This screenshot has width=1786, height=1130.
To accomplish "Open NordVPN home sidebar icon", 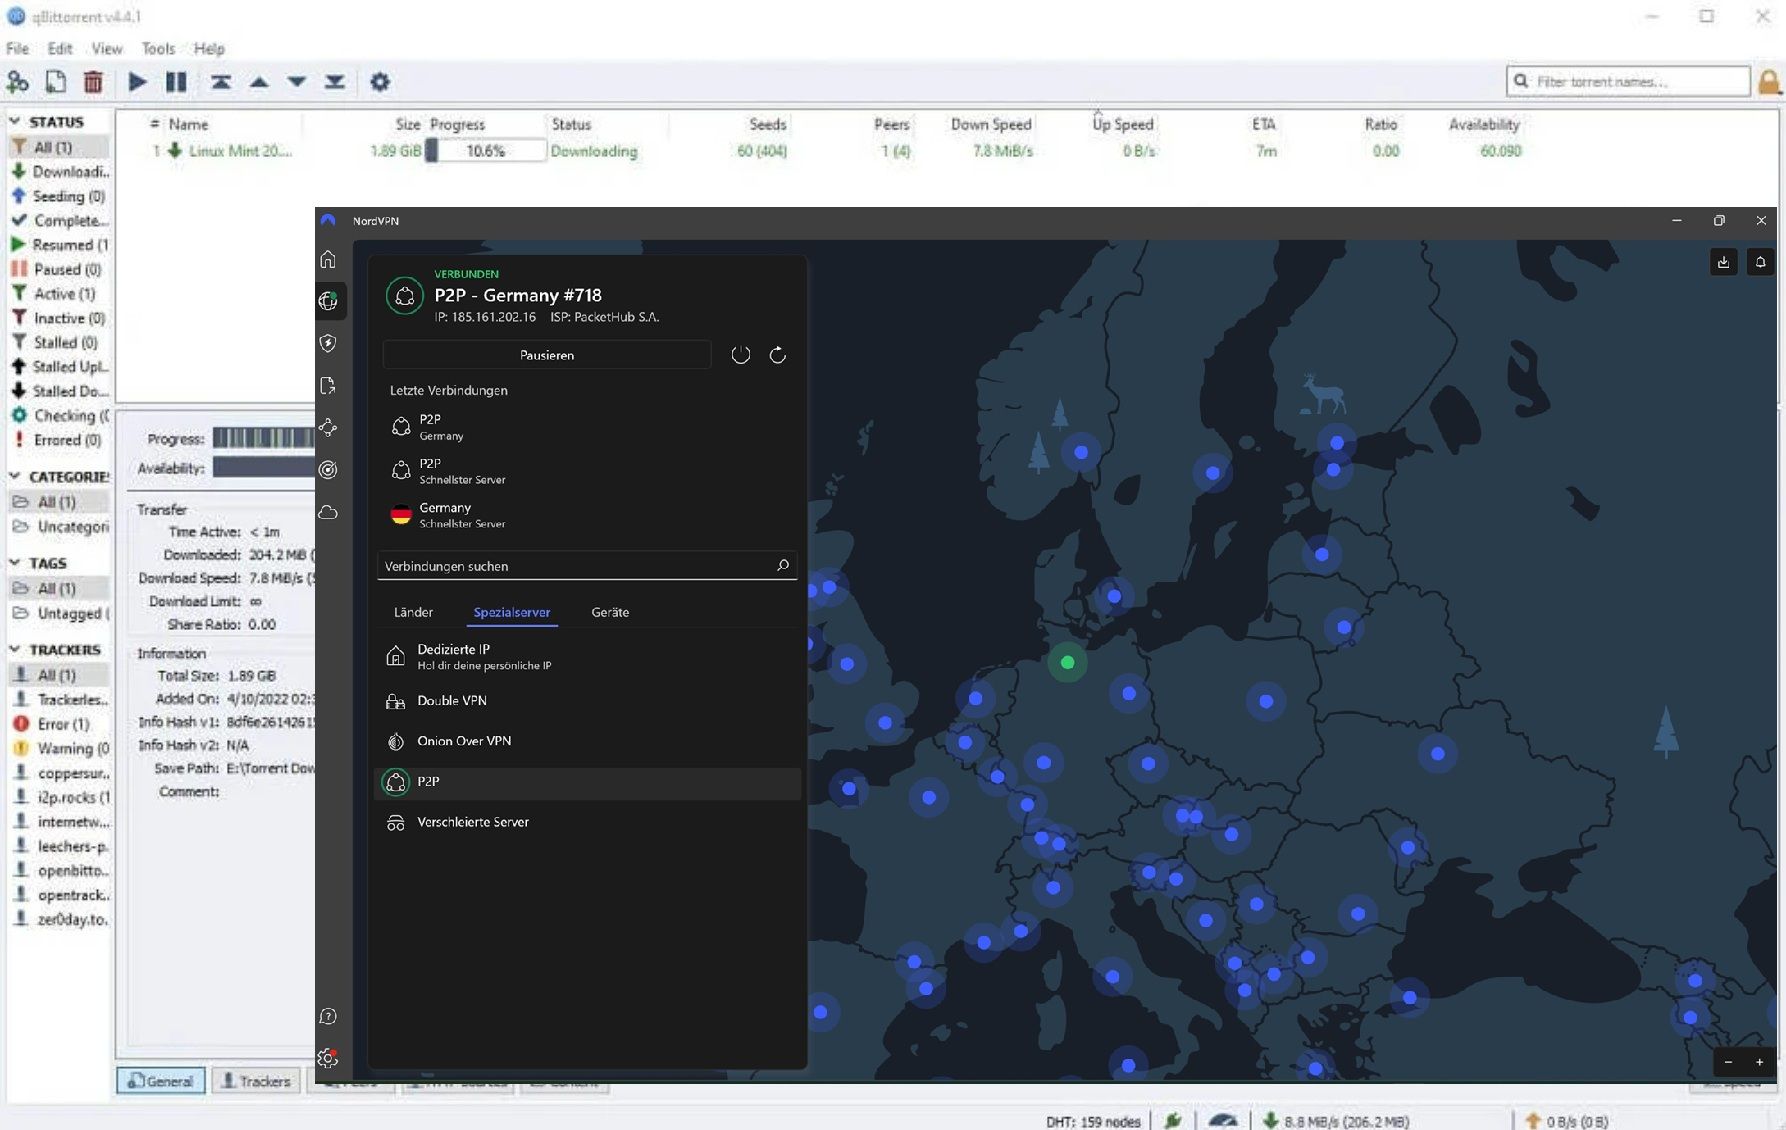I will 328,260.
